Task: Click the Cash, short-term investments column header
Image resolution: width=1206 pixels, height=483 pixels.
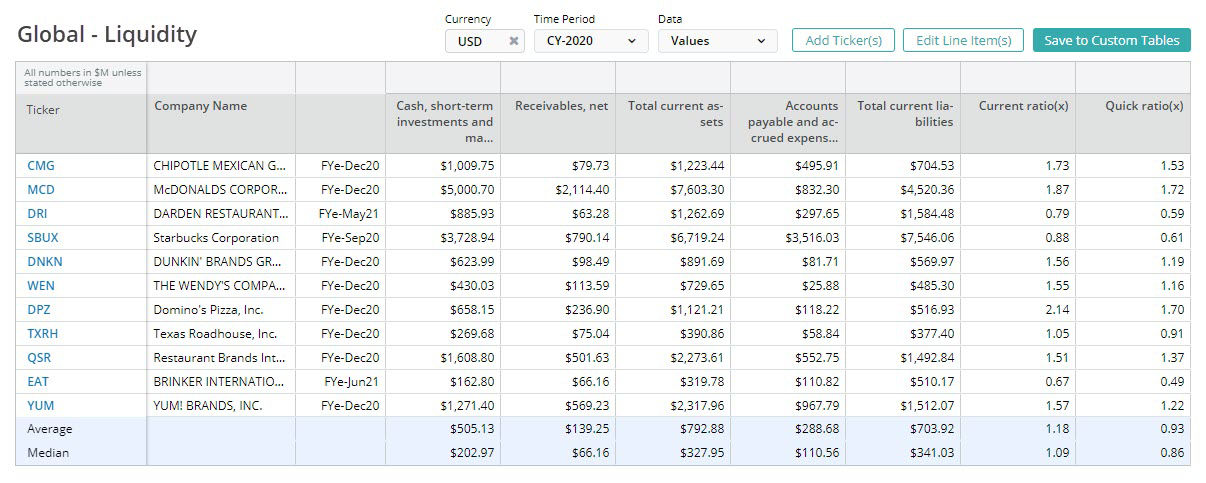Action: tap(443, 122)
